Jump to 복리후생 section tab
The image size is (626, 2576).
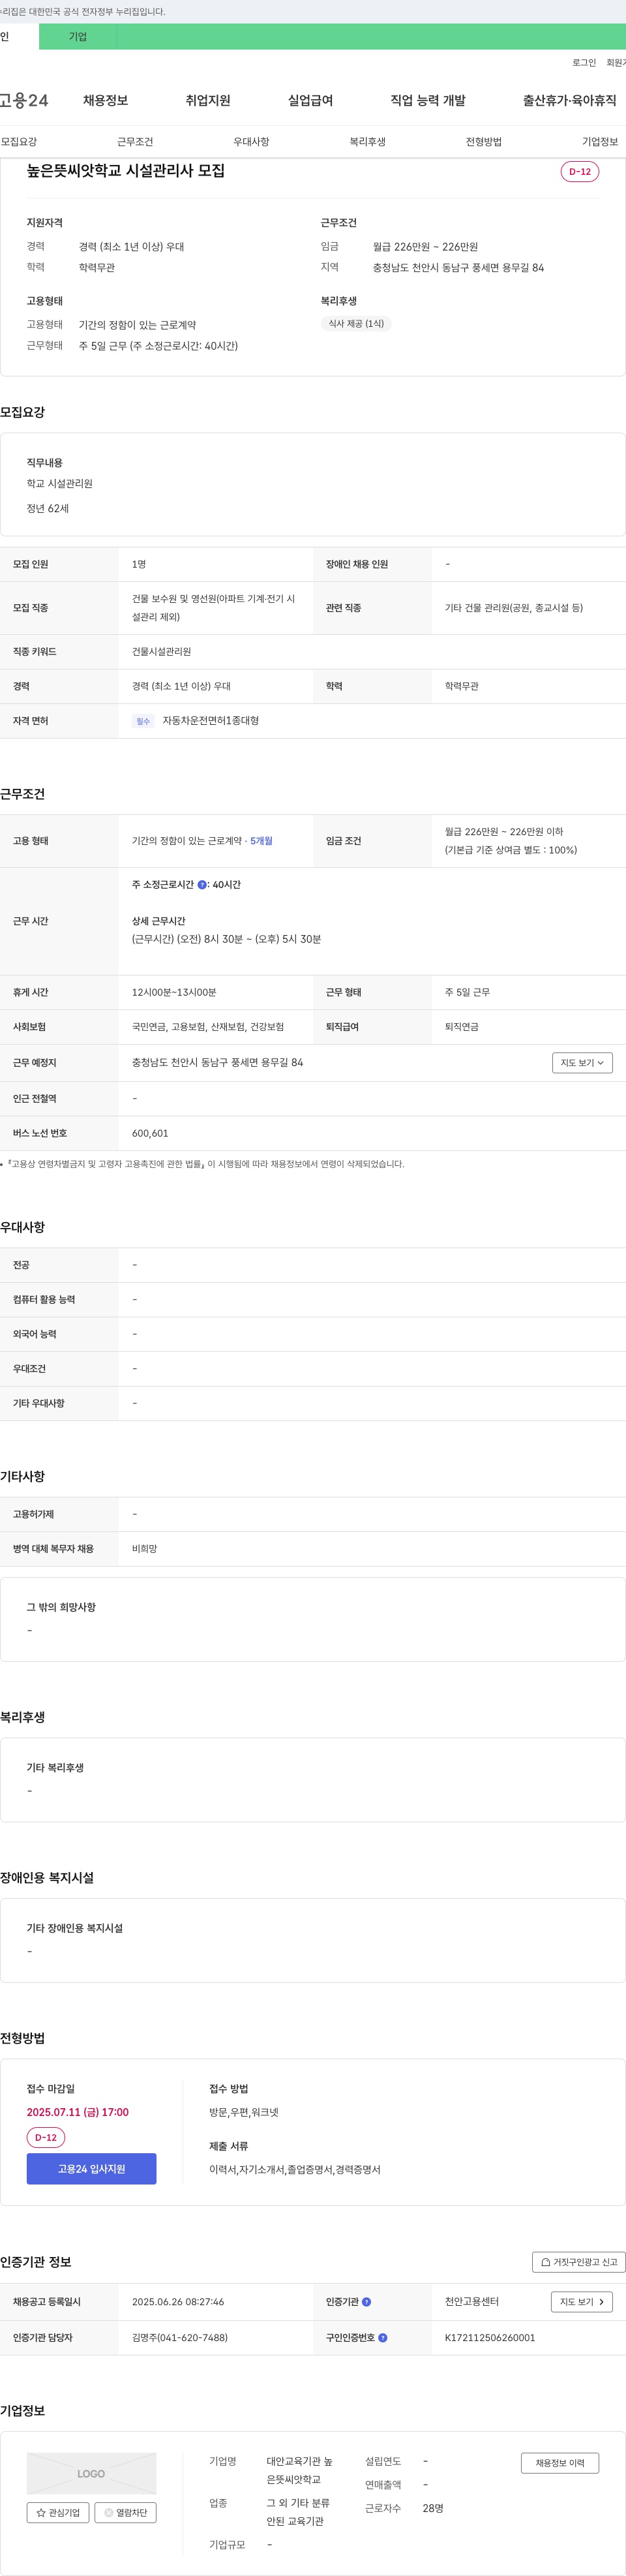pos(367,142)
